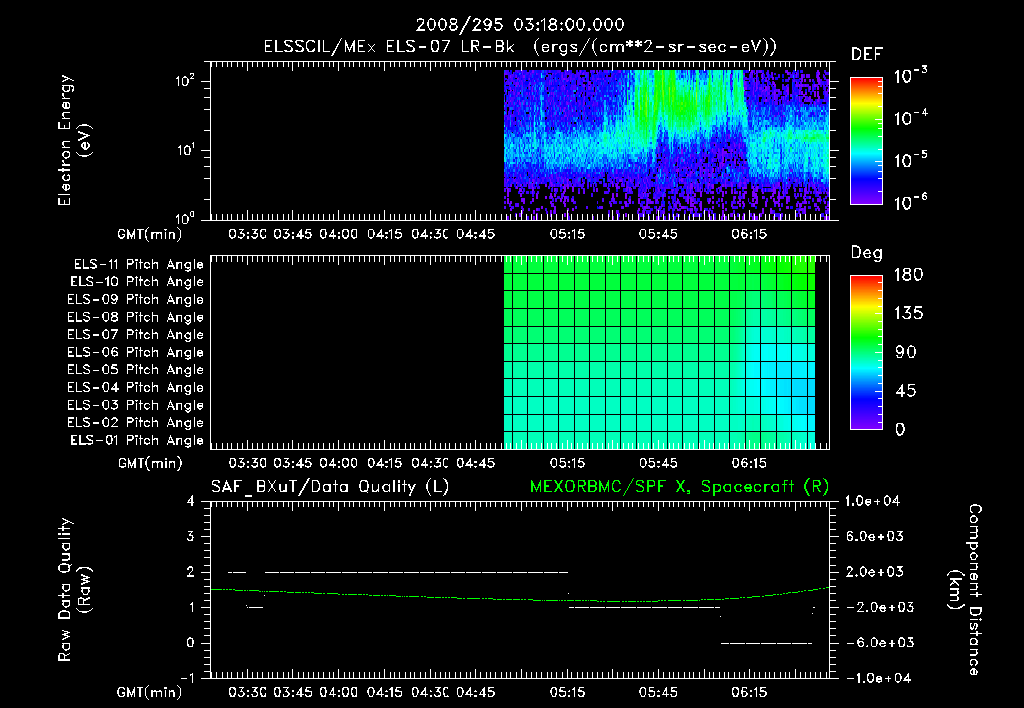Select the ELS-11 Pitch Angle label
The width and height of the screenshot is (1024, 708).
click(x=138, y=265)
